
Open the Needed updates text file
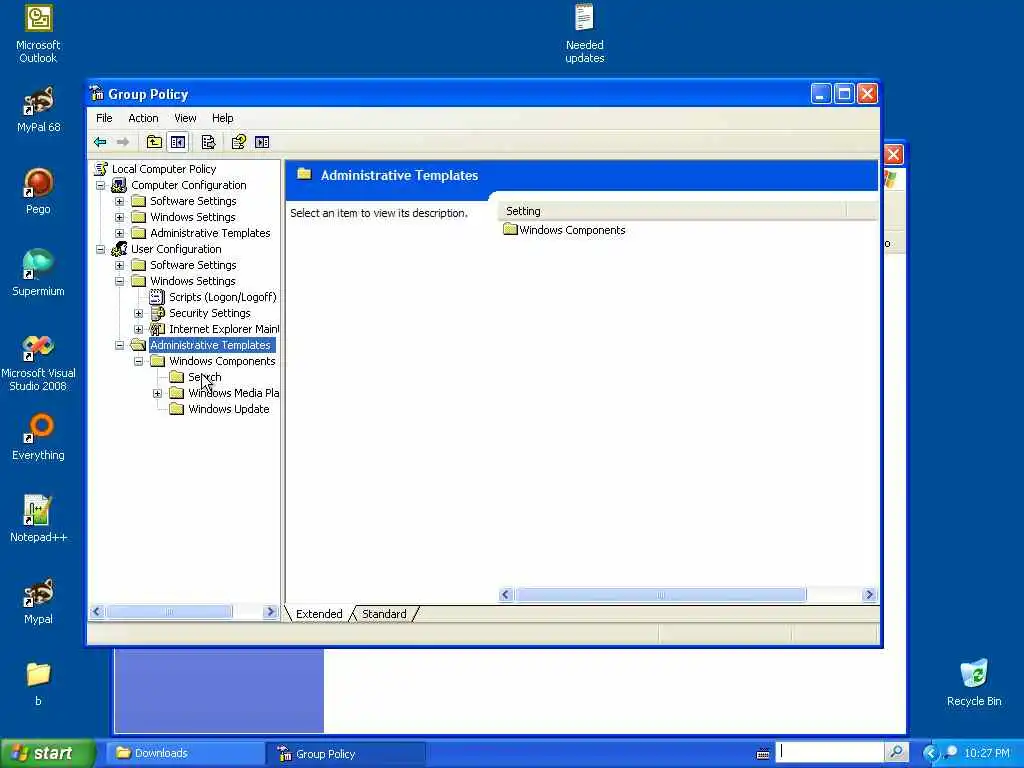(584, 34)
